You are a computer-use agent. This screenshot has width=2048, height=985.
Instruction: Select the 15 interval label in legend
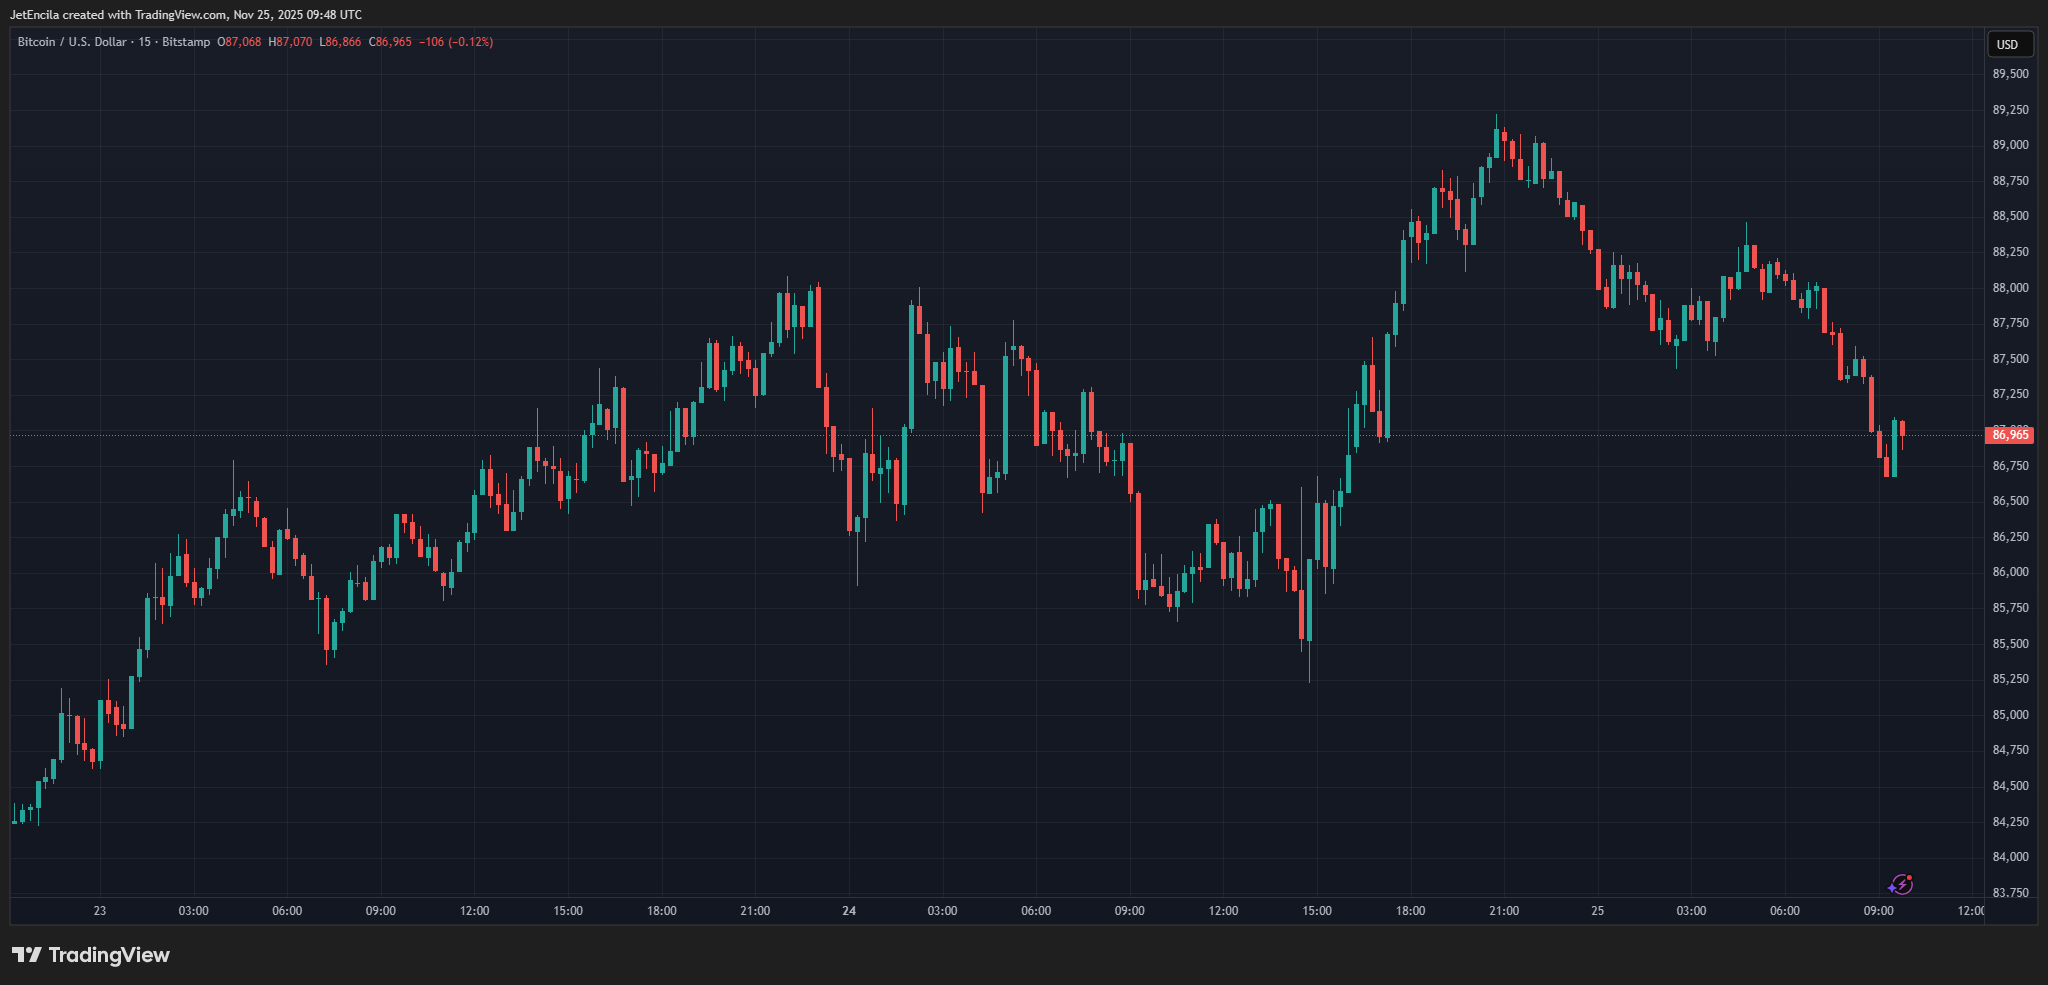pos(145,42)
